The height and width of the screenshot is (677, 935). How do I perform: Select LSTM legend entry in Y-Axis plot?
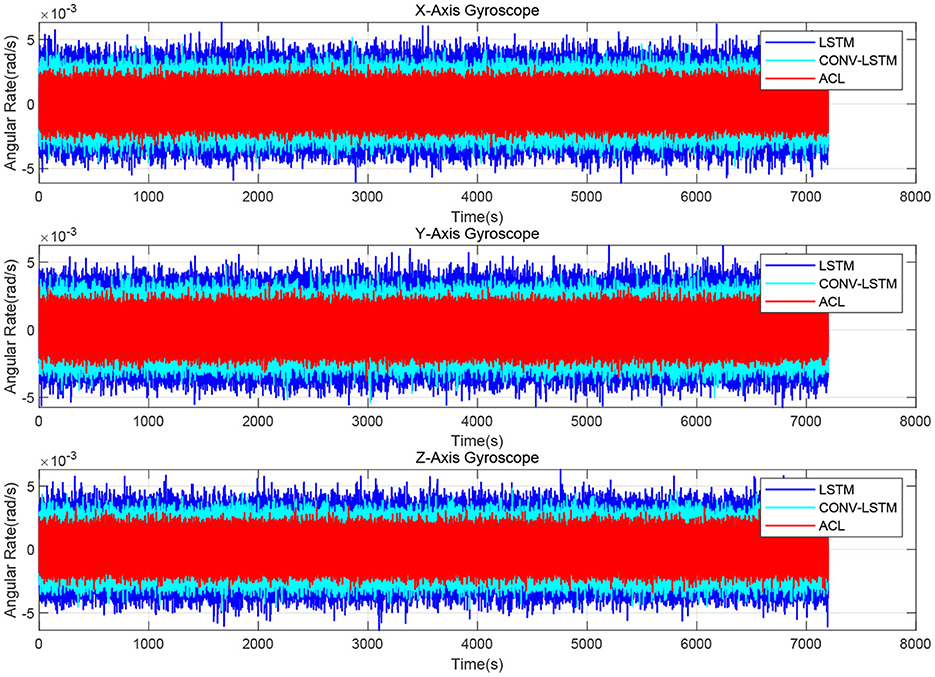coord(810,265)
